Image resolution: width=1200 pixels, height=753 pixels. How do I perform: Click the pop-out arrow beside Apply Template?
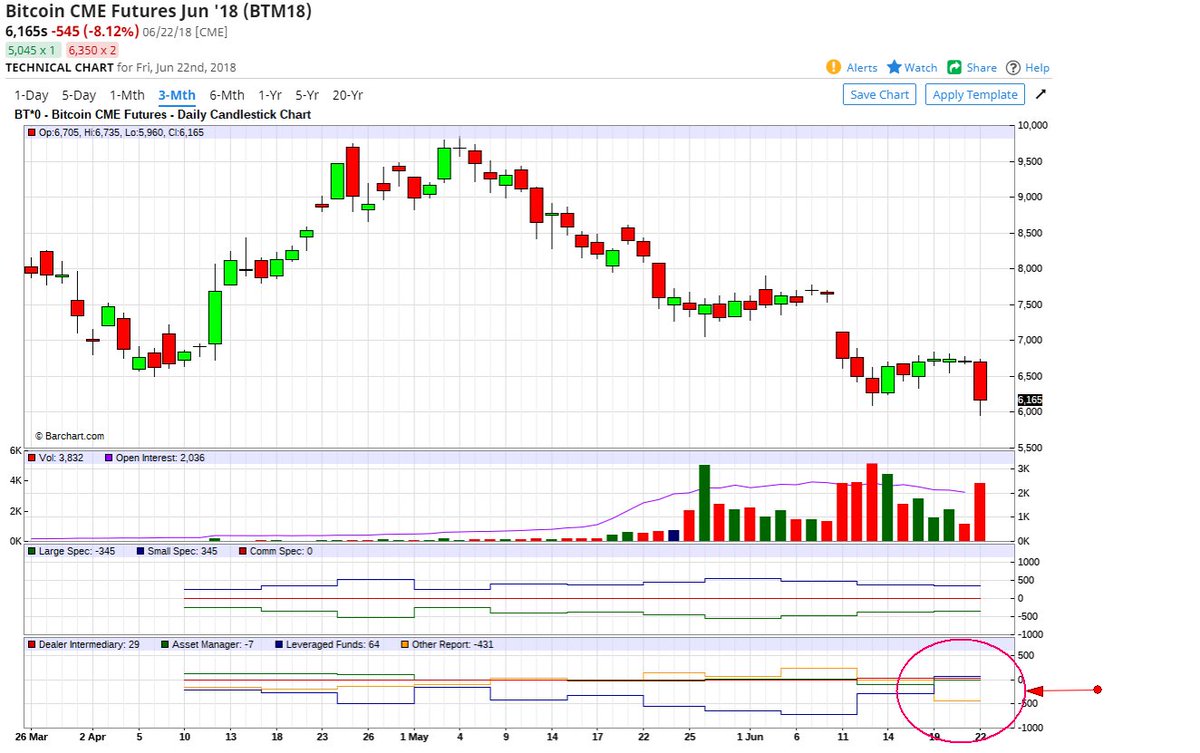click(x=1041, y=94)
